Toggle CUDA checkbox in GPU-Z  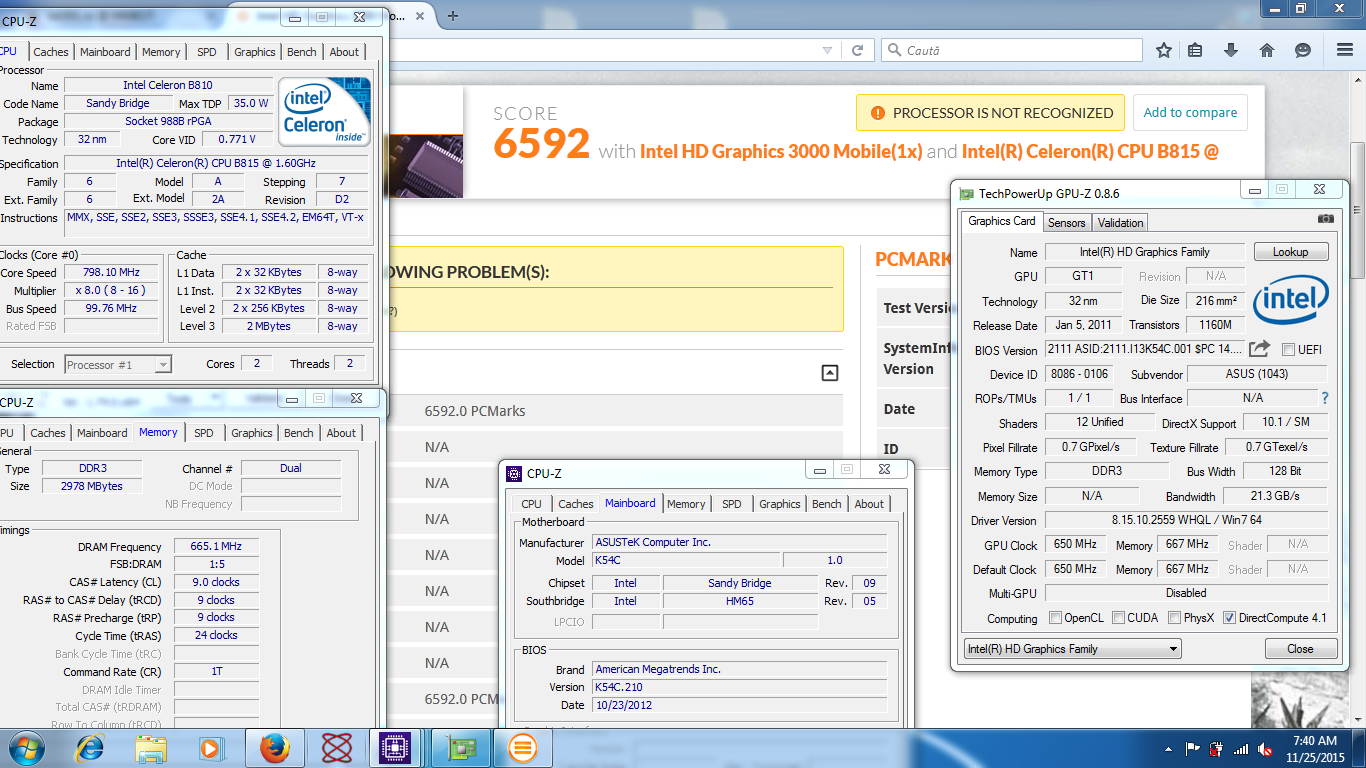pos(1119,618)
